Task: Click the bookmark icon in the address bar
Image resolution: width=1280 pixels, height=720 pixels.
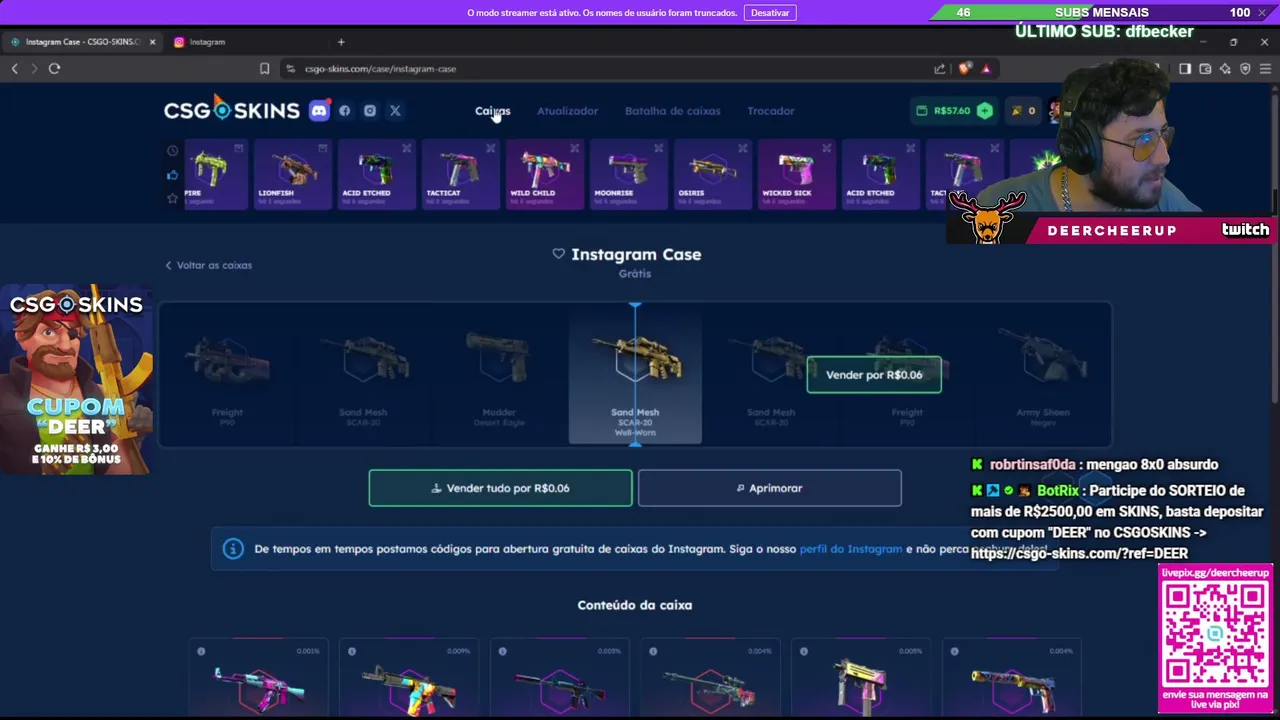Action: coord(264,69)
